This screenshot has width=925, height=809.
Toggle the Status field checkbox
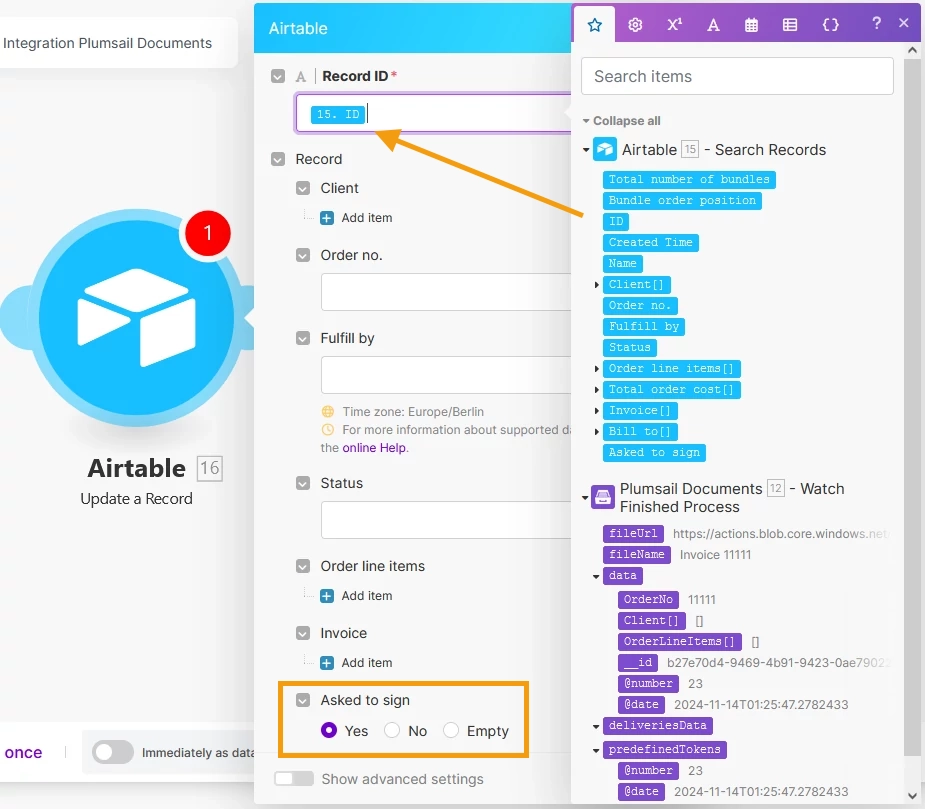[303, 483]
